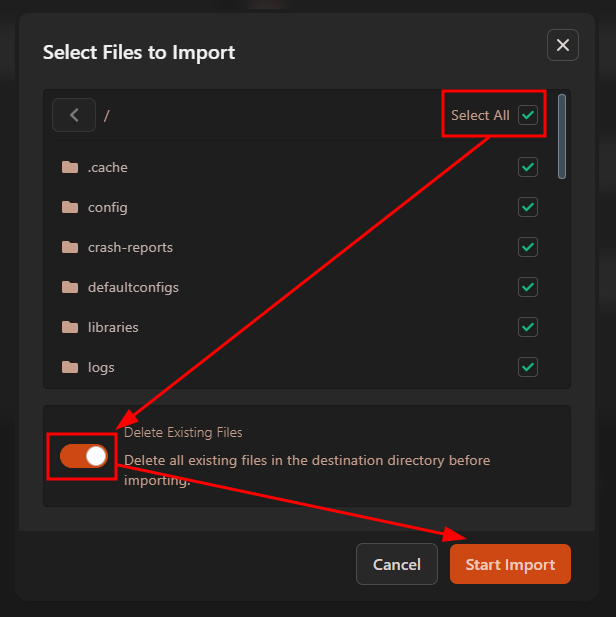Open the crash-reports folder name
This screenshot has width=616, height=617.
(x=130, y=248)
